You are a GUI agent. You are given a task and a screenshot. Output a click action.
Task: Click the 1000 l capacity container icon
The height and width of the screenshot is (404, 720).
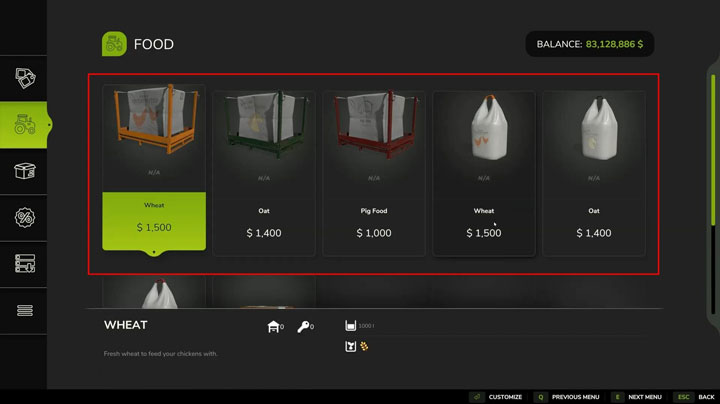(350, 325)
